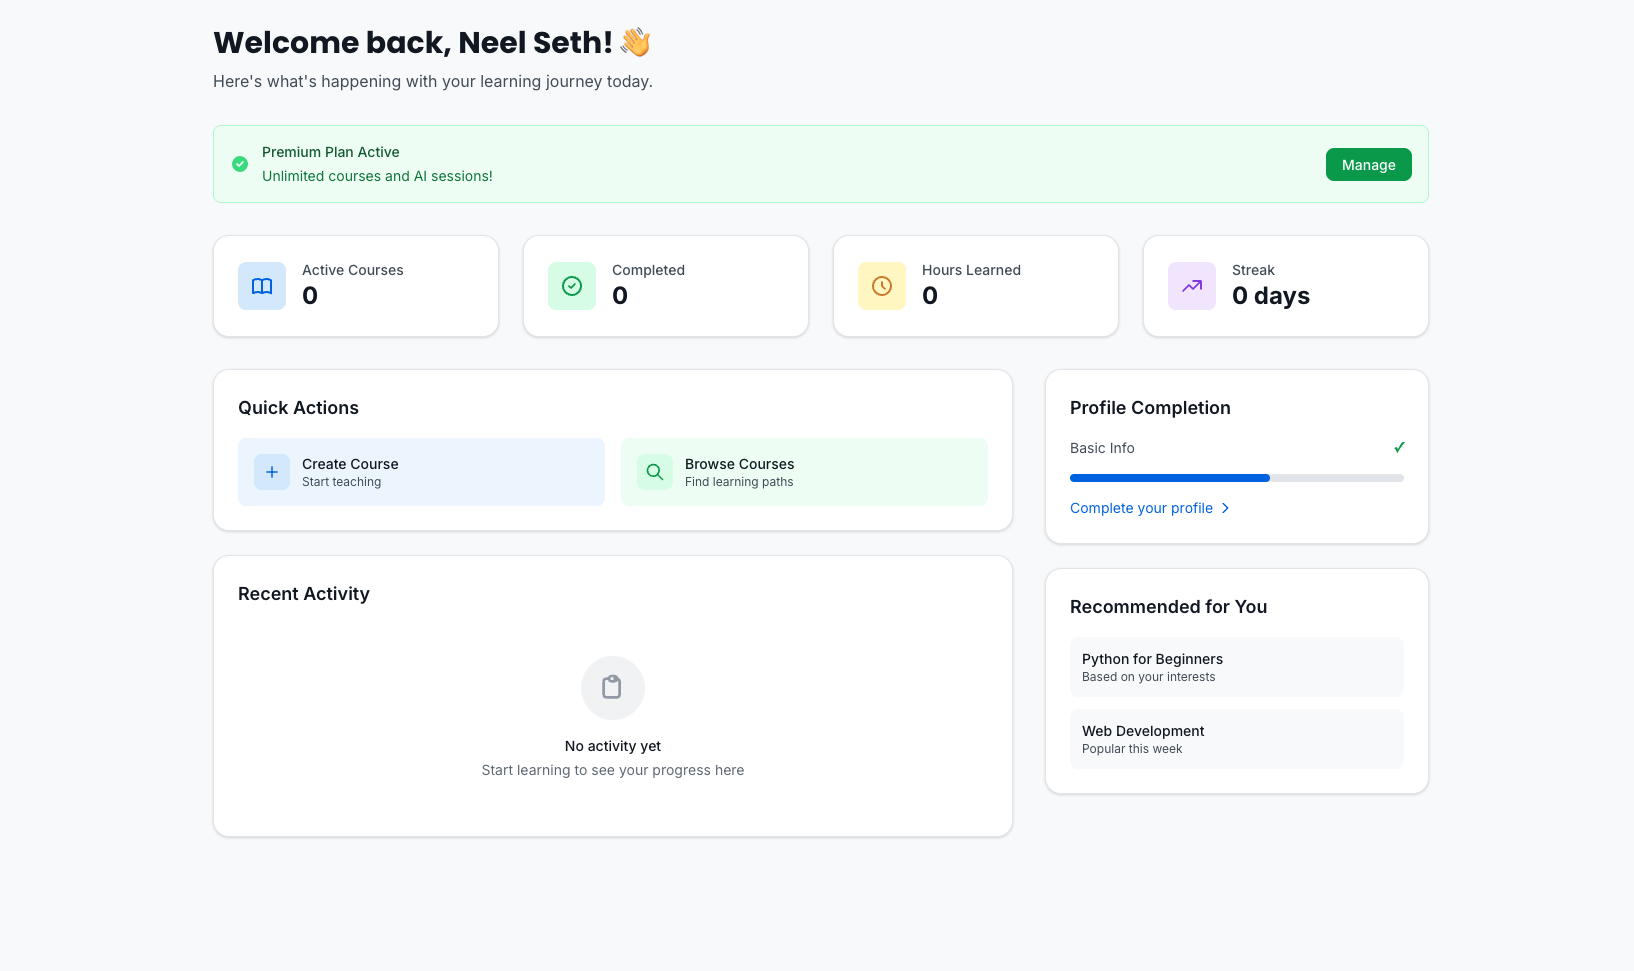The width and height of the screenshot is (1634, 971).
Task: Click the Unlimited courses and AI sessions text
Action: tap(377, 176)
